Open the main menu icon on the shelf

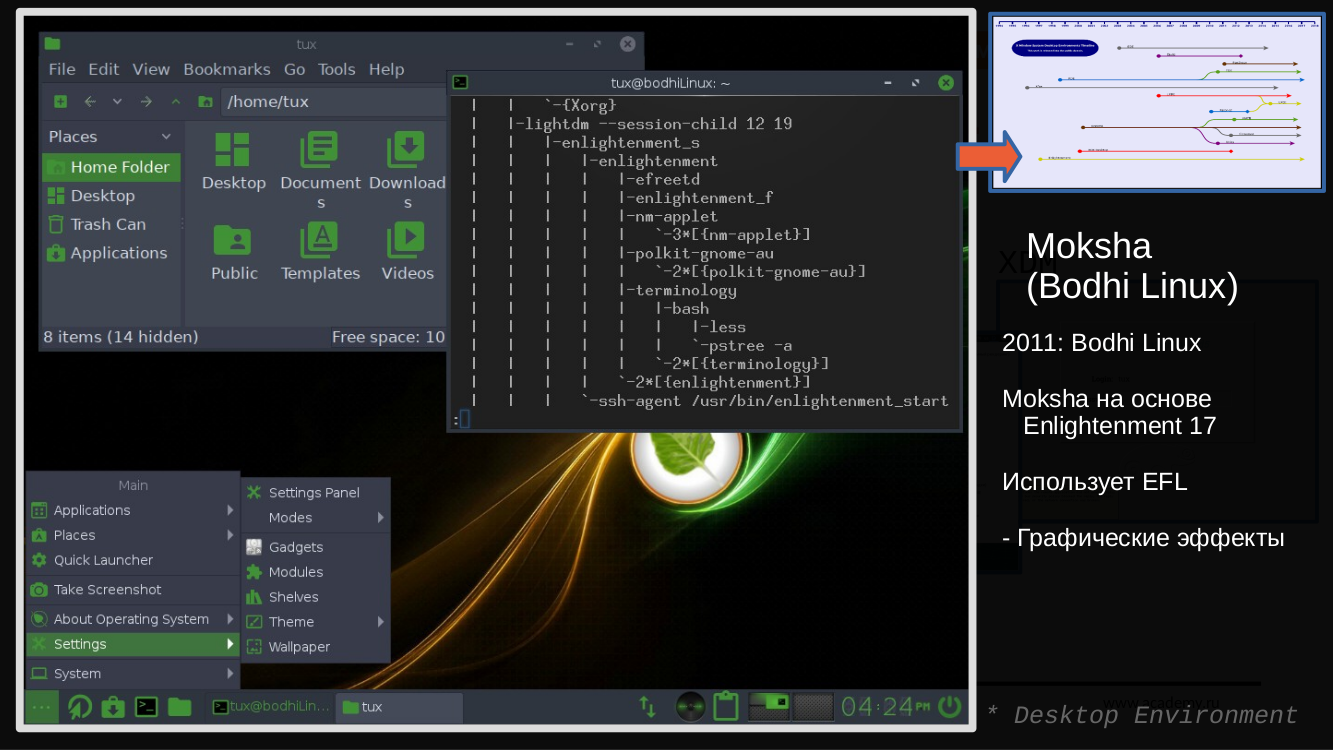41,707
